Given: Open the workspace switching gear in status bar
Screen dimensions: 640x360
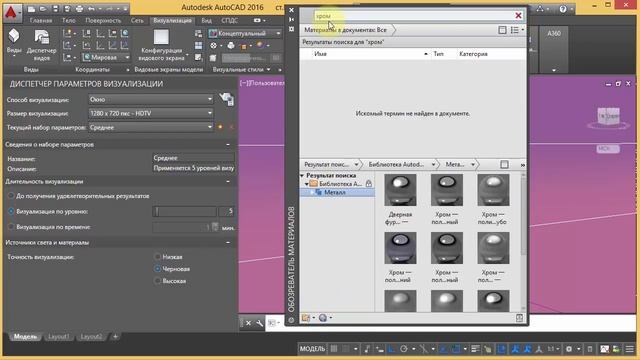Looking at the screenshot, I should (569, 349).
